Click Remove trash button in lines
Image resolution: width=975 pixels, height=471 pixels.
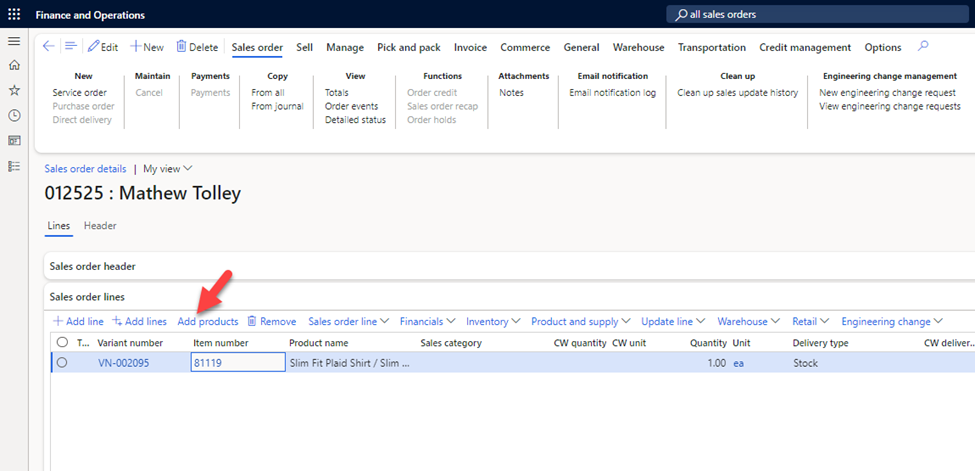click(272, 322)
